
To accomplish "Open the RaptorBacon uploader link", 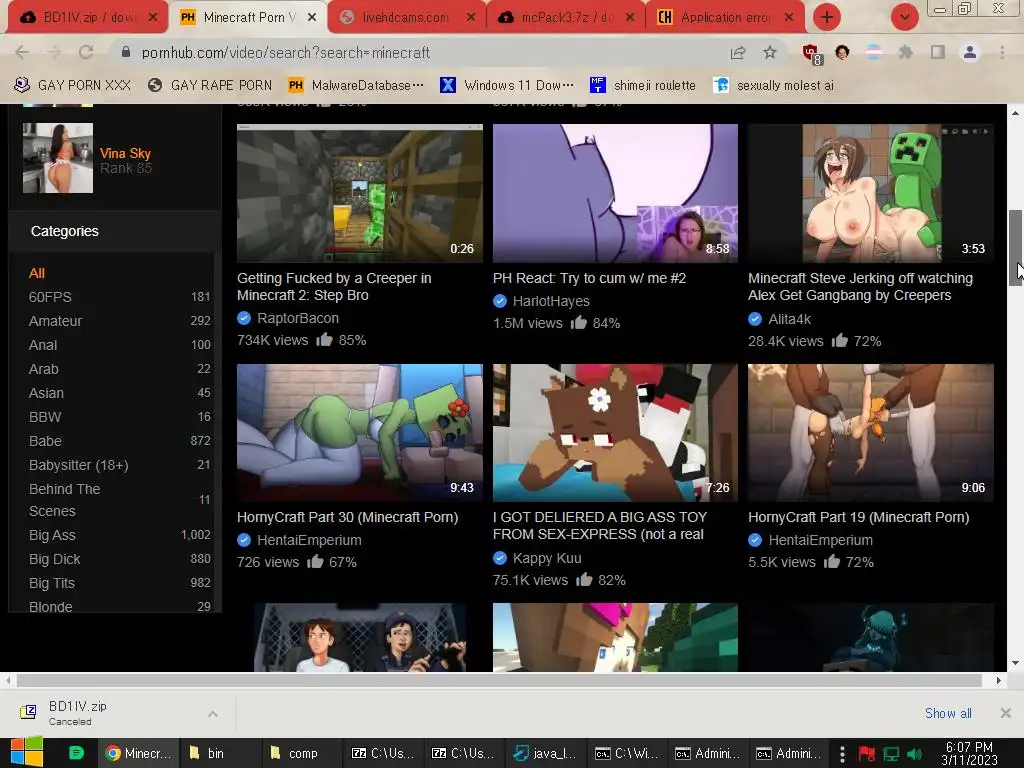I will (x=298, y=318).
